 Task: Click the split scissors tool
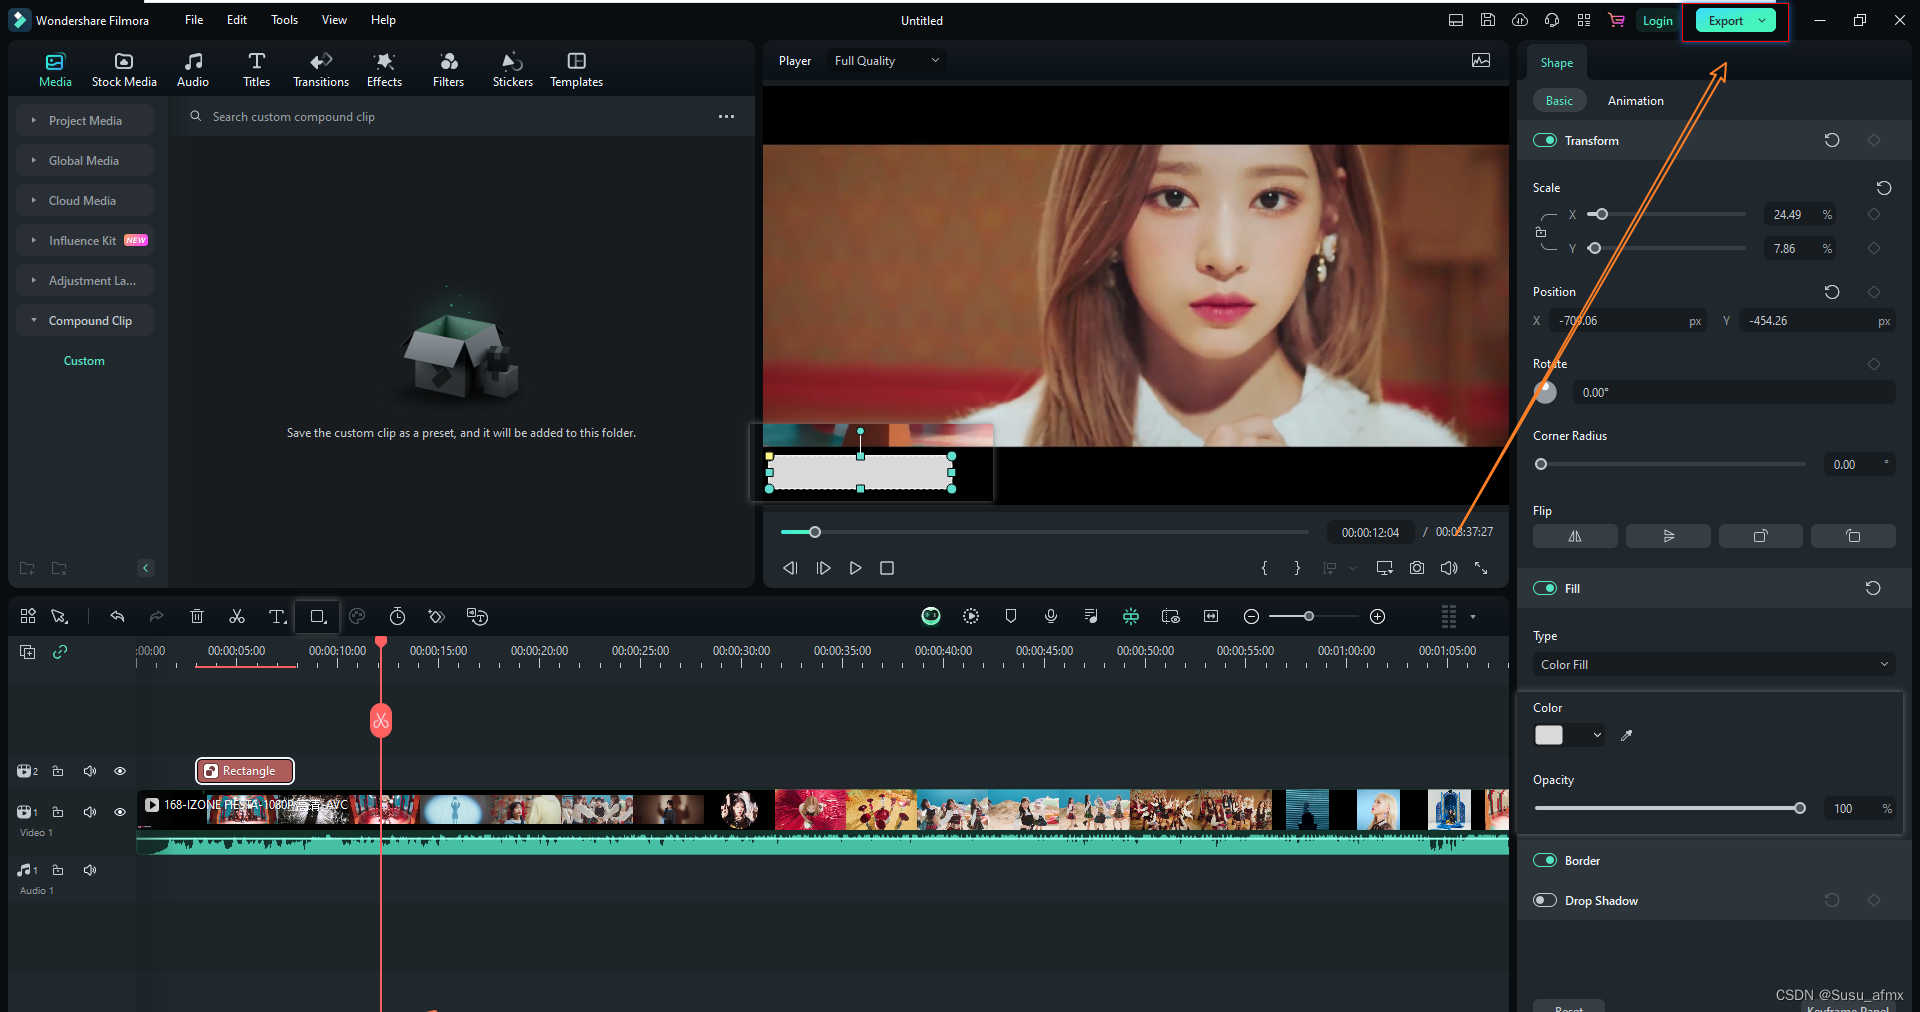237,617
